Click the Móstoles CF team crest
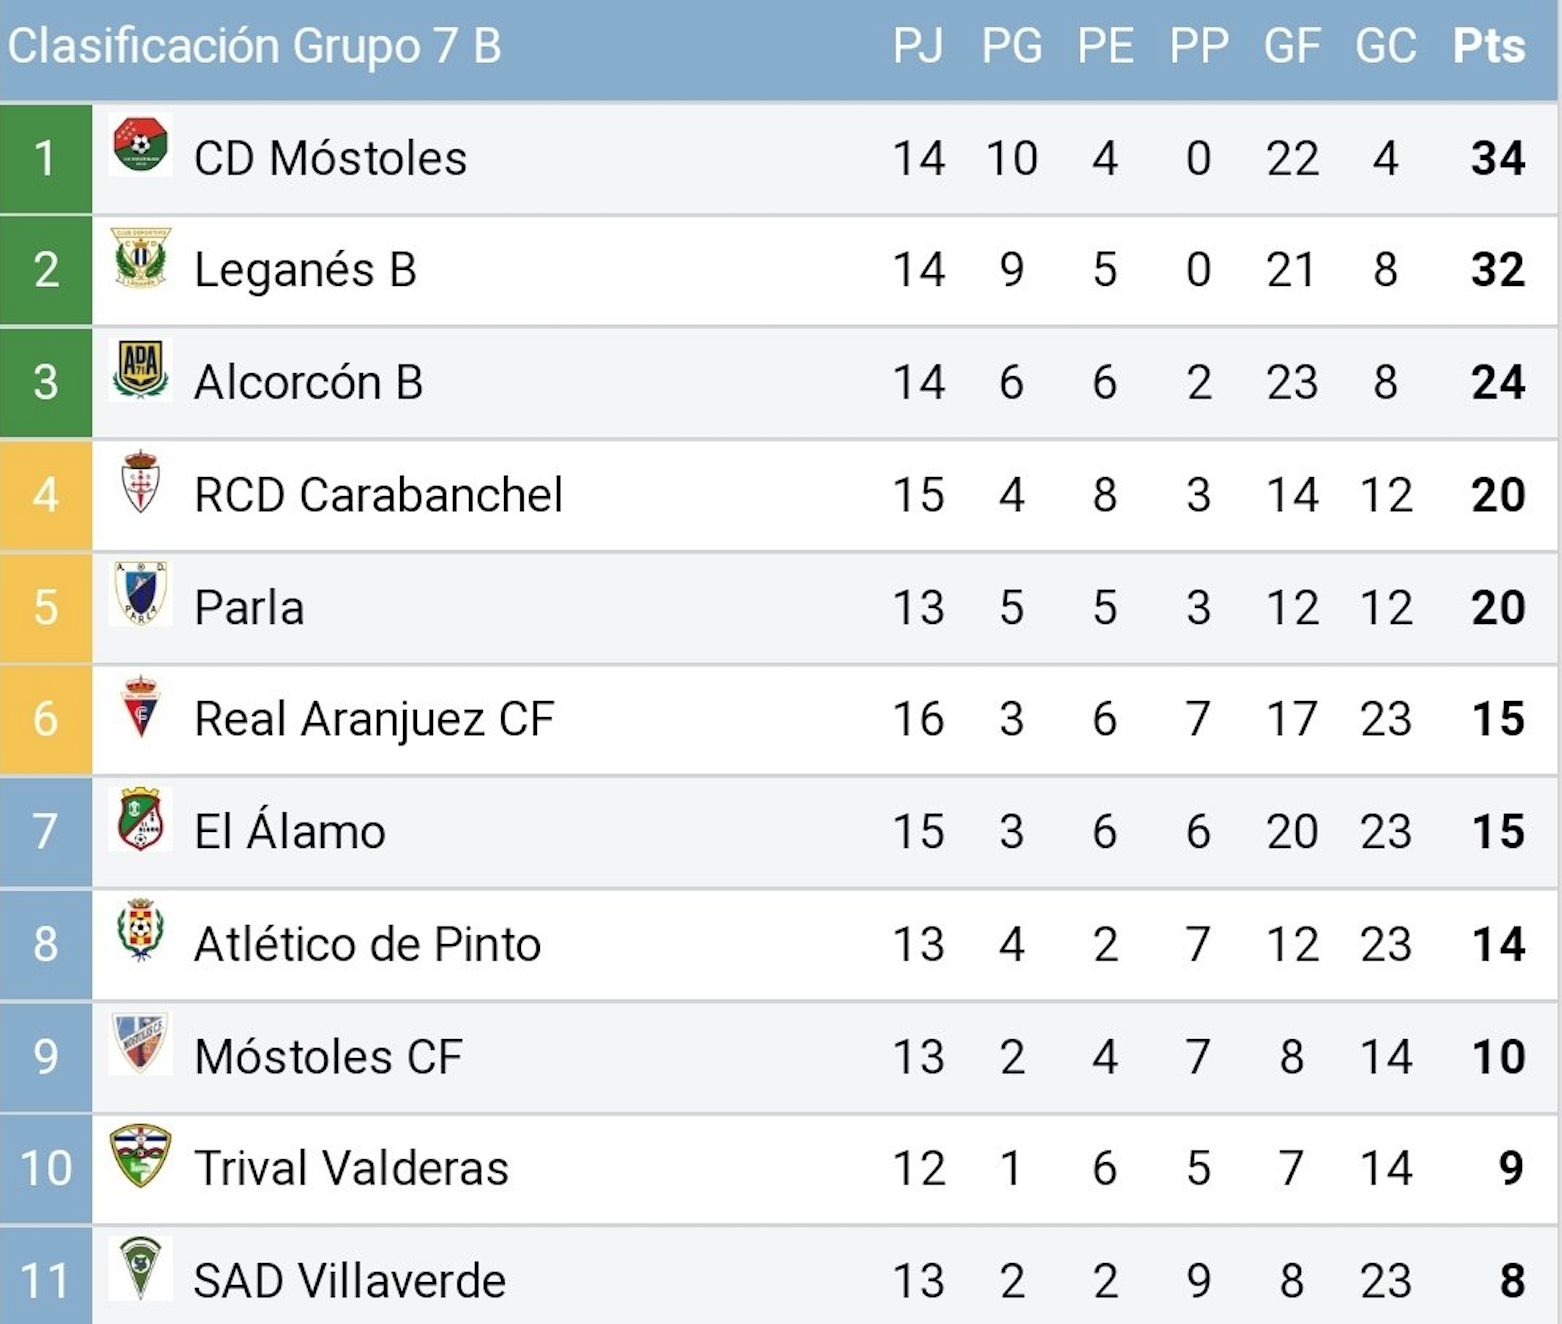The width and height of the screenshot is (1562, 1324). [140, 1043]
